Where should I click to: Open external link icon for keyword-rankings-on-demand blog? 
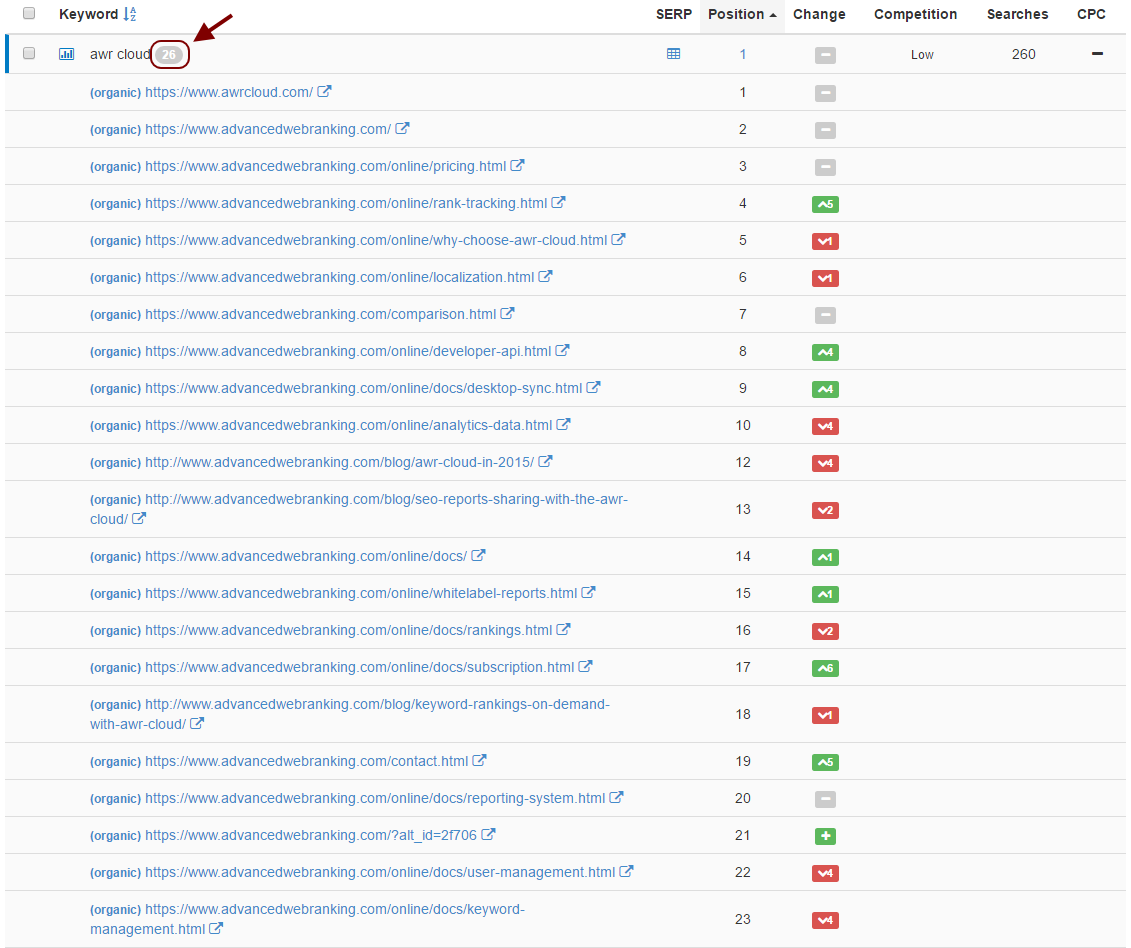(197, 723)
